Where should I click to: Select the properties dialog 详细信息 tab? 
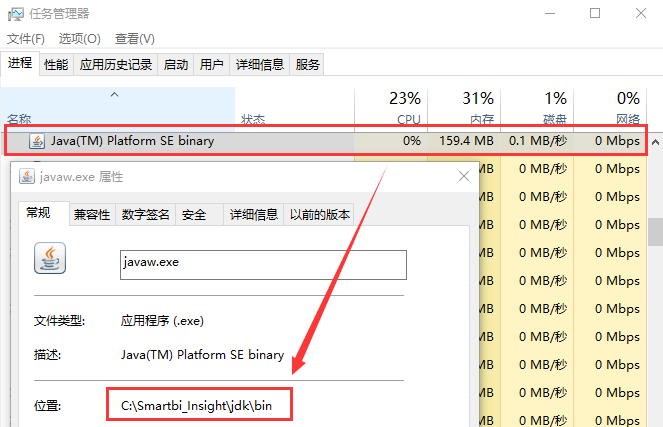(x=254, y=215)
